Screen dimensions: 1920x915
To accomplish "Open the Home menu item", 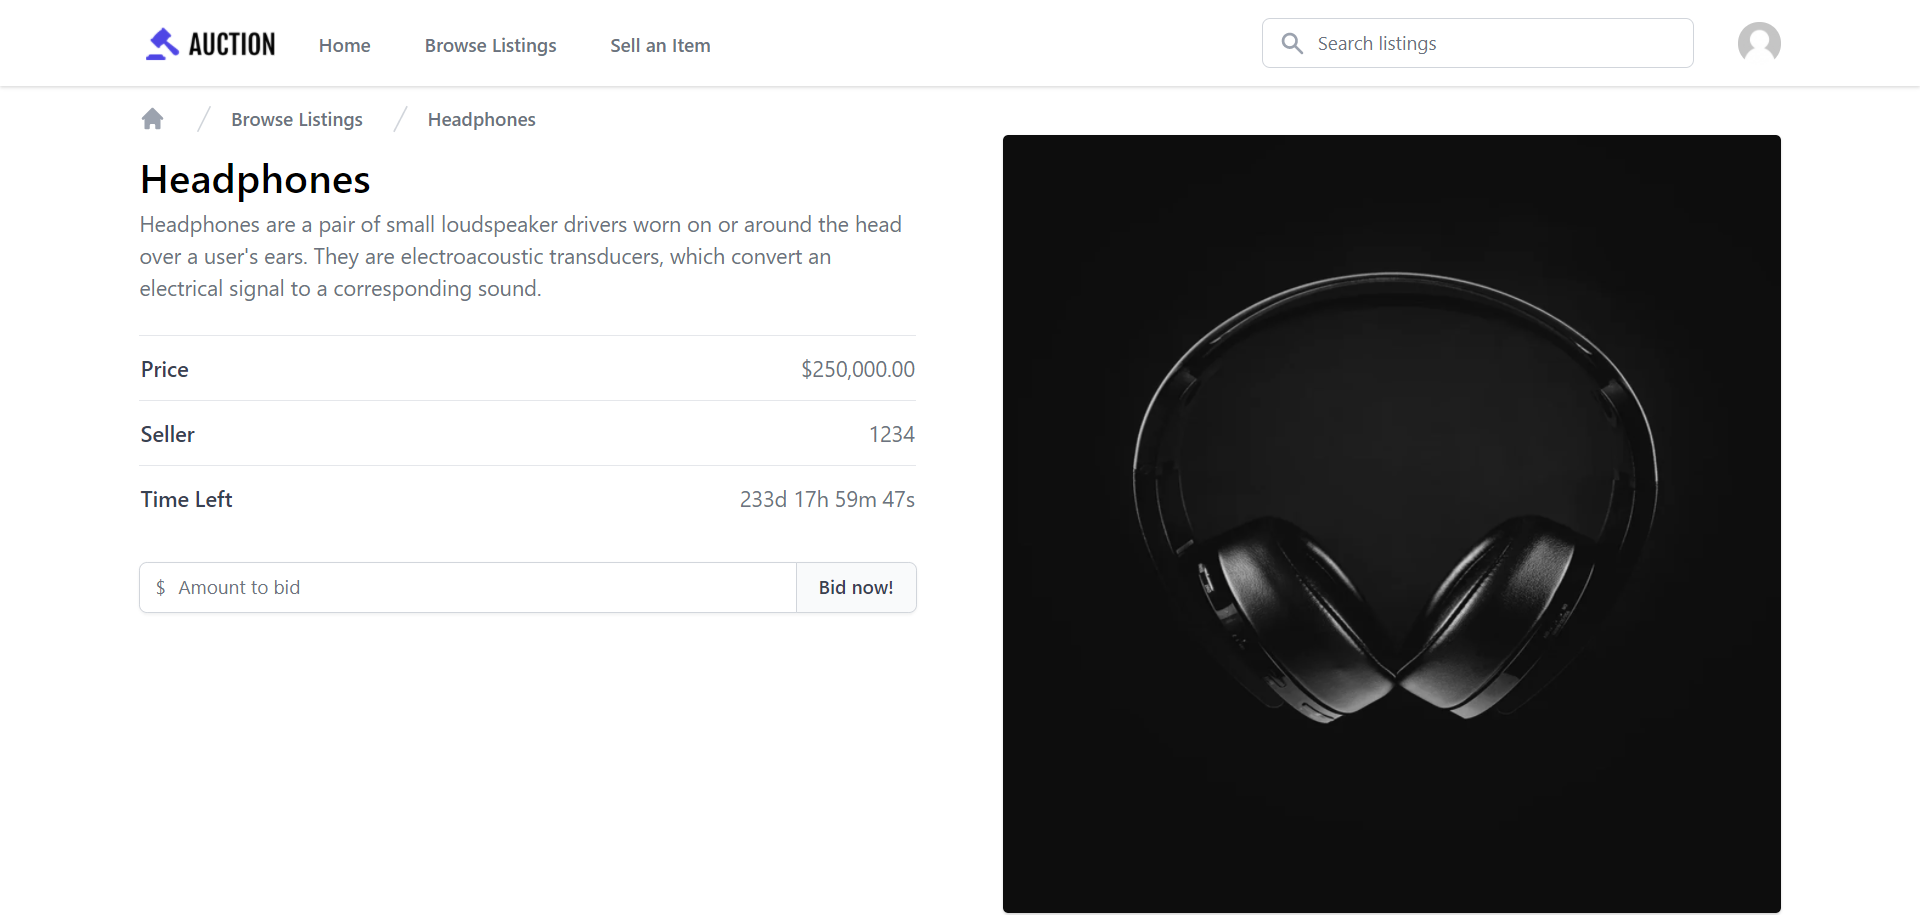I will pos(344,46).
